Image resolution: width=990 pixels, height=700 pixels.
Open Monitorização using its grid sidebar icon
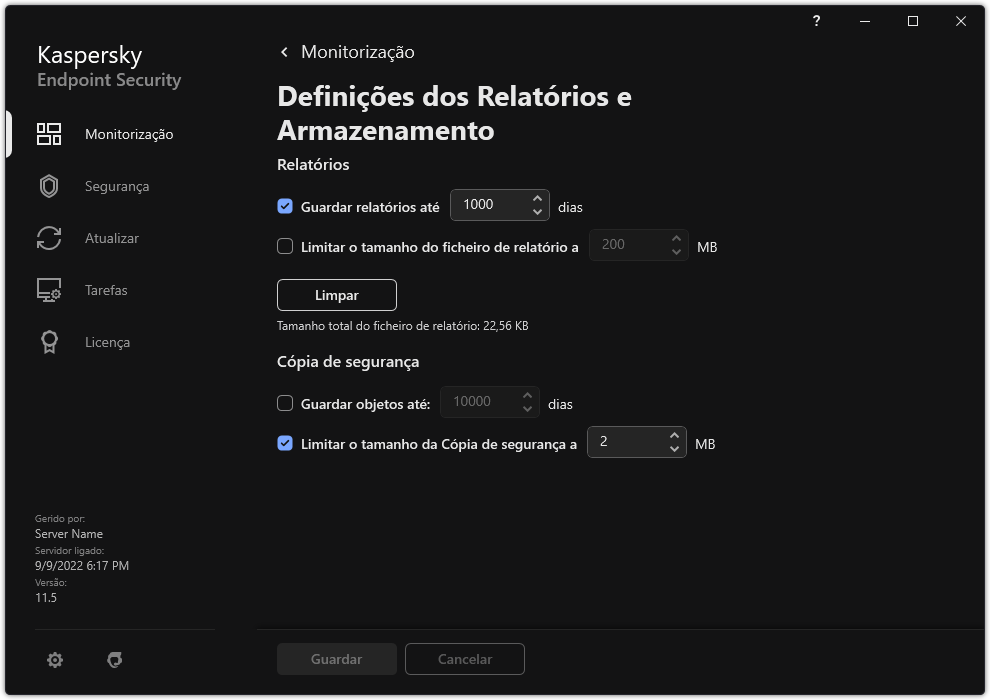[48, 133]
